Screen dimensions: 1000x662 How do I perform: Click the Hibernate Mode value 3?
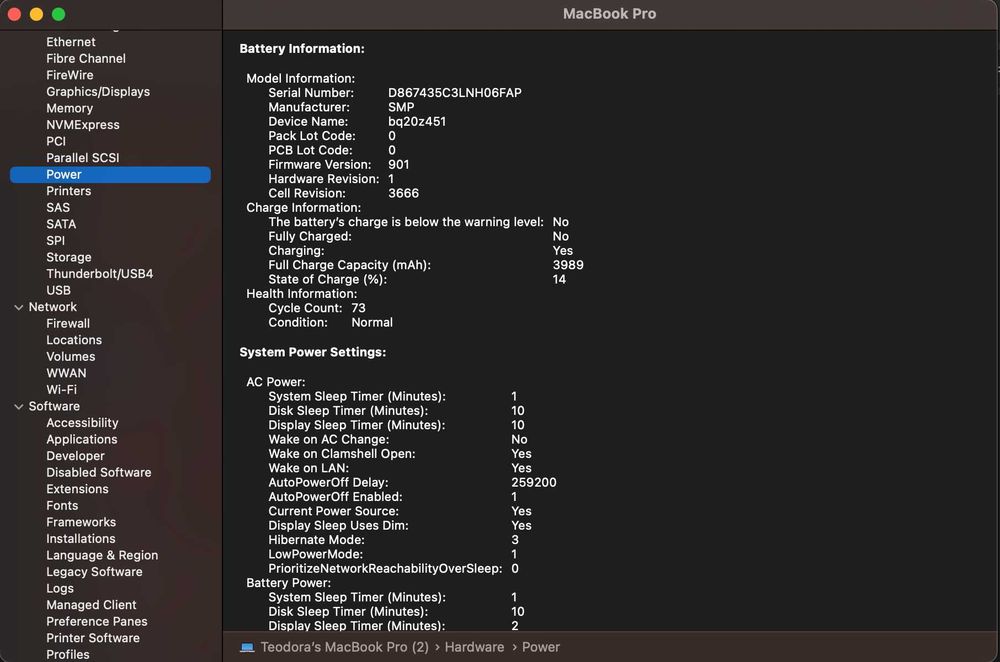click(x=515, y=540)
